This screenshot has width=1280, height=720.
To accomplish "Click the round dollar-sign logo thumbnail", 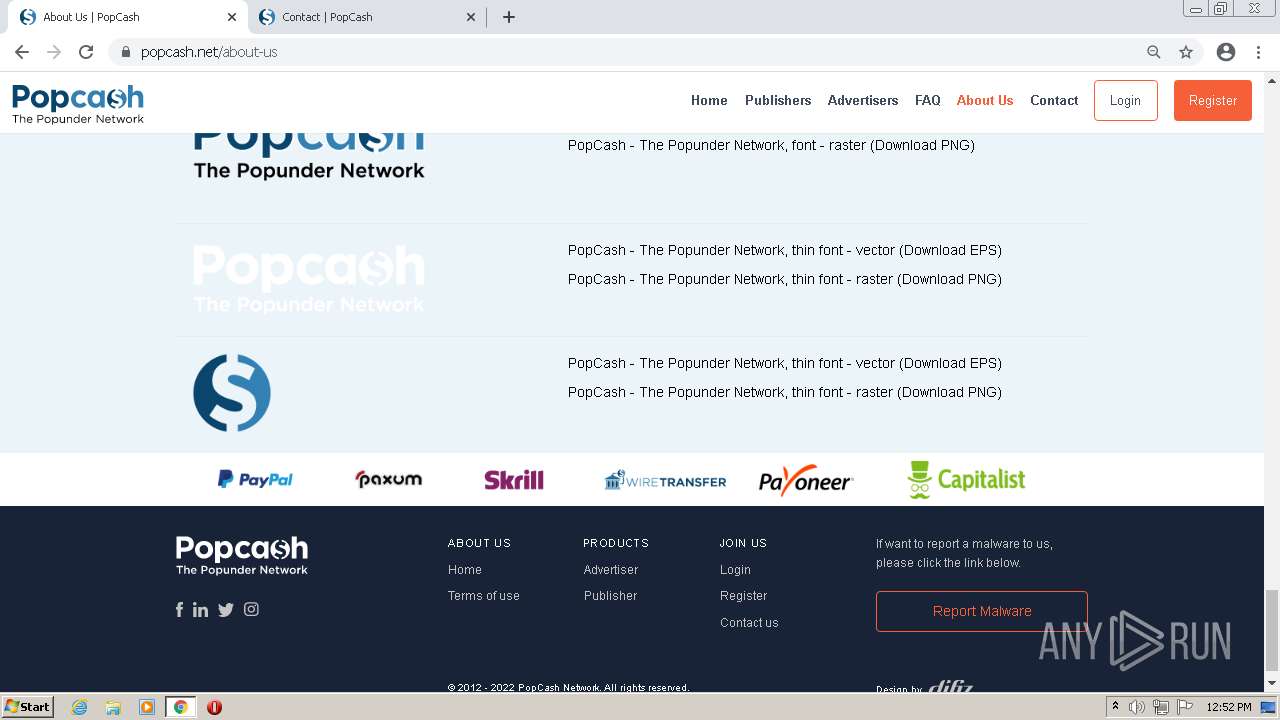I will click(x=232, y=393).
